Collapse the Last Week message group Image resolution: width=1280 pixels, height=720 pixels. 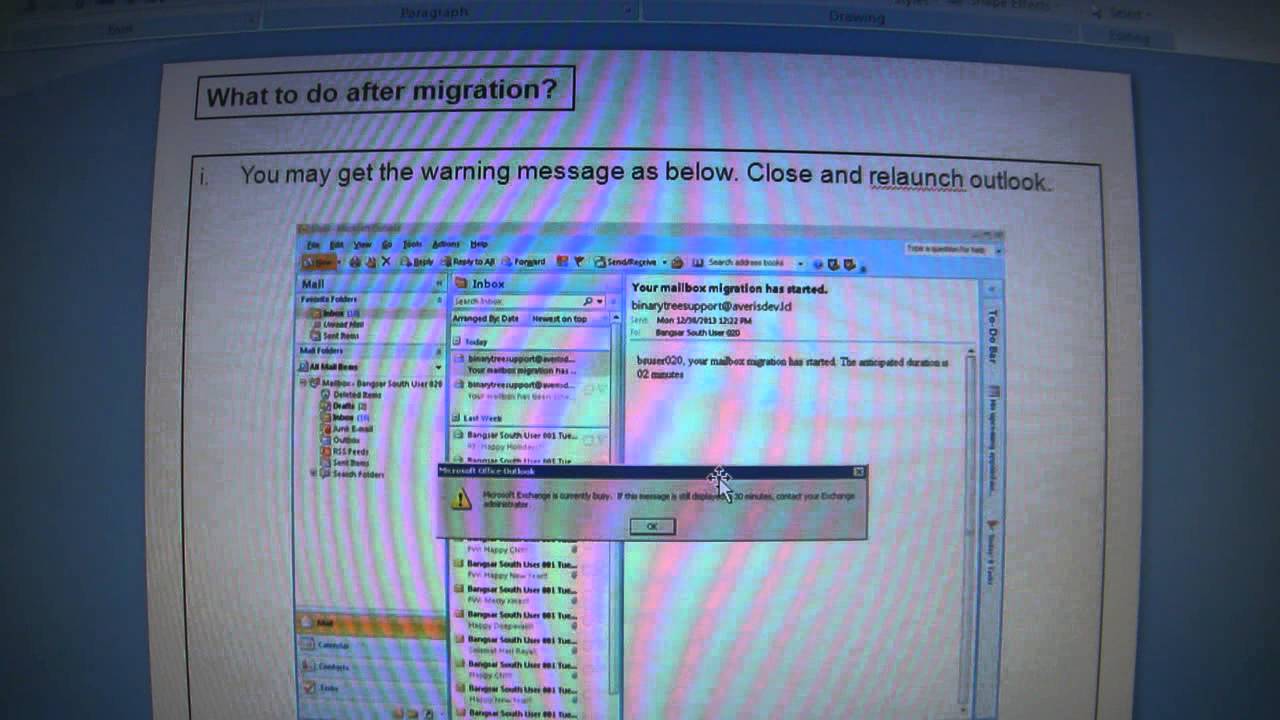click(458, 418)
